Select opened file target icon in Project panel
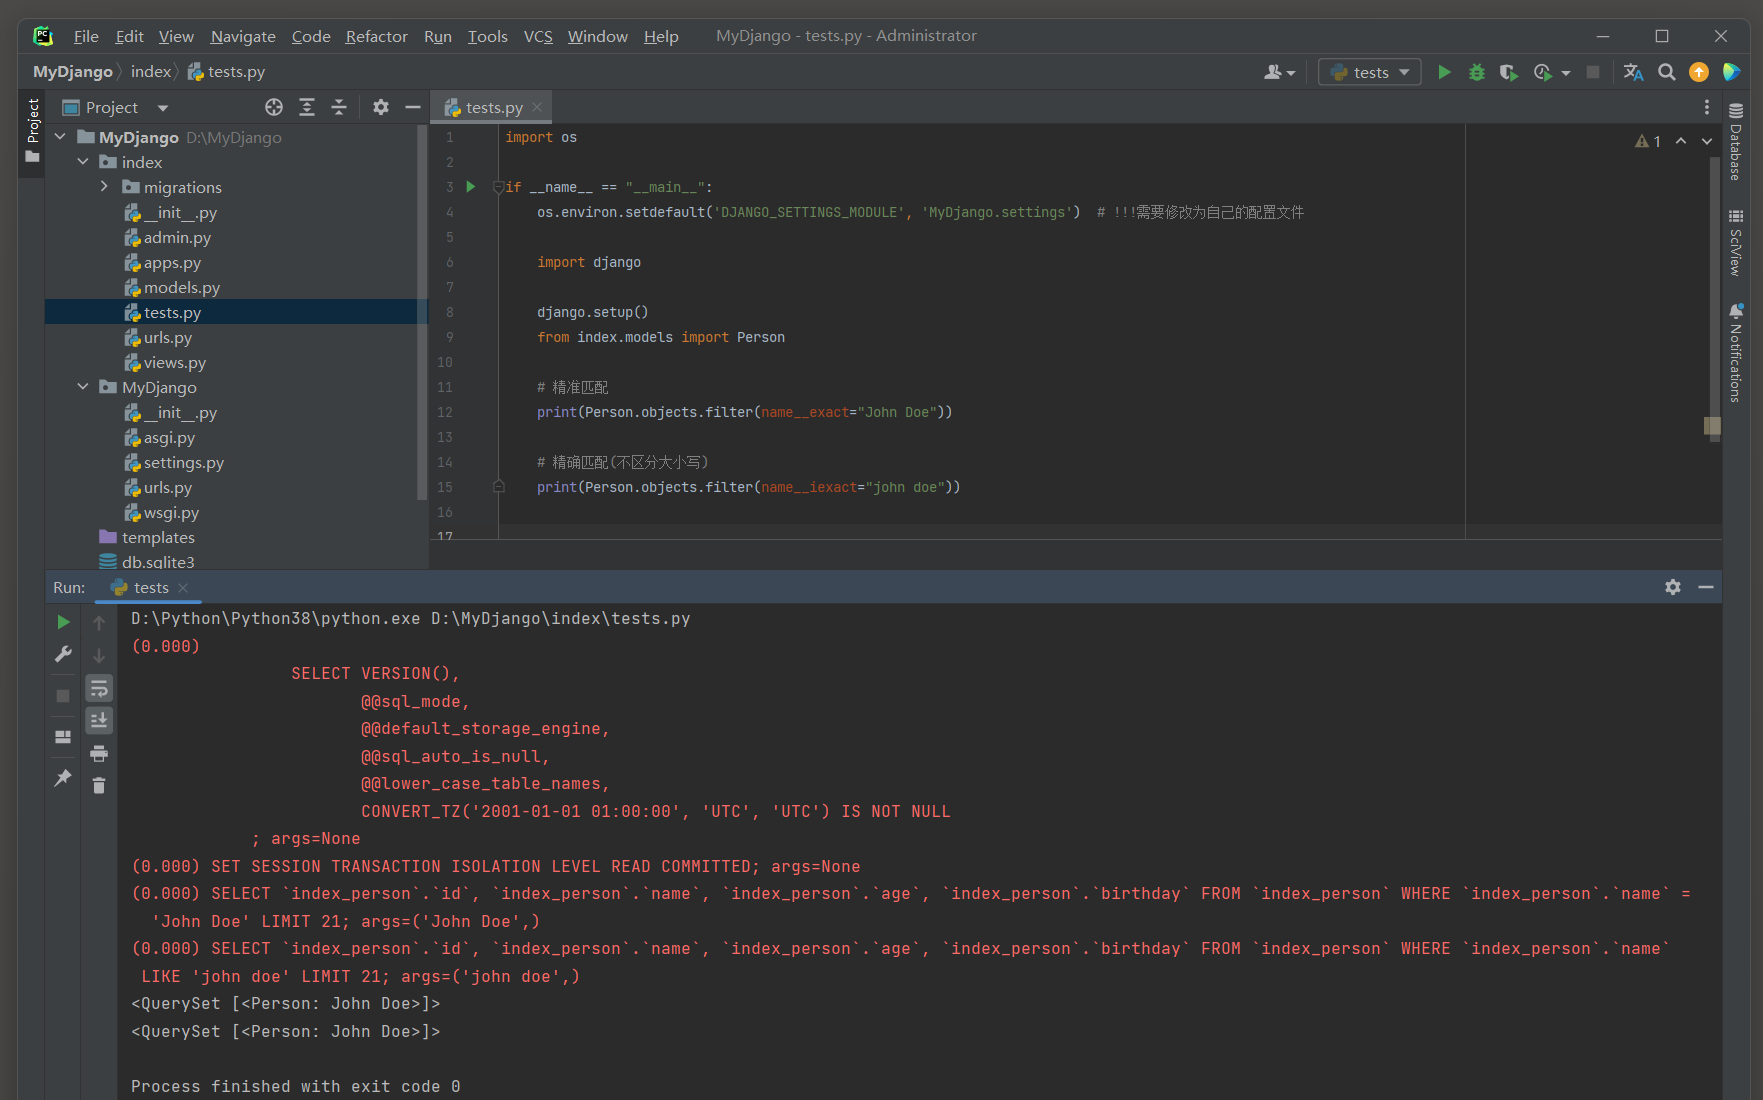This screenshot has width=1763, height=1100. (274, 107)
